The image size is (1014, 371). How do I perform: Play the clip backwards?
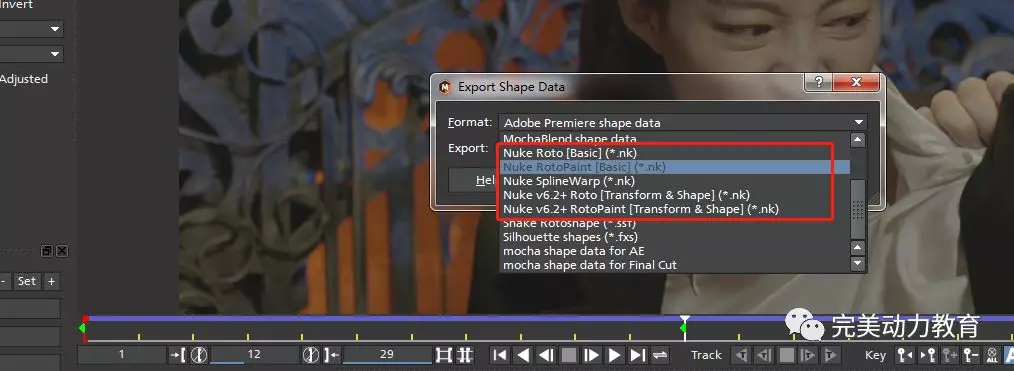tap(524, 355)
